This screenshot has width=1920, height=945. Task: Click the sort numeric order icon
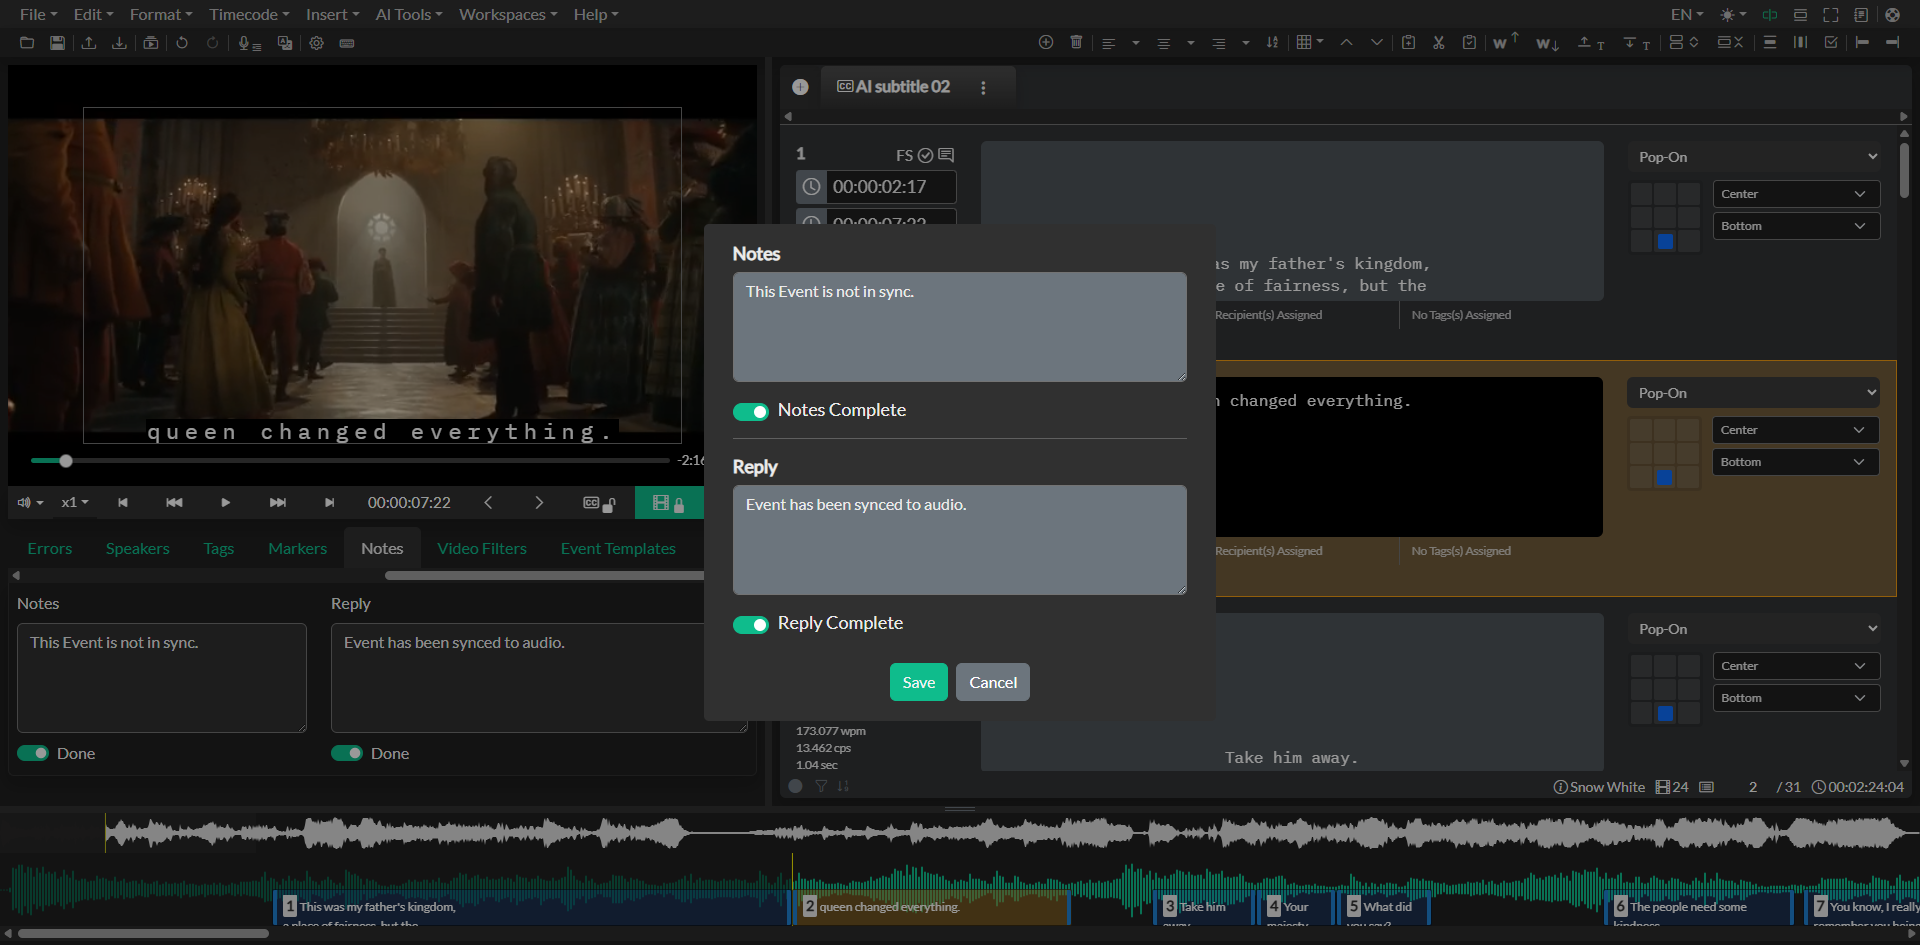(x=1272, y=42)
